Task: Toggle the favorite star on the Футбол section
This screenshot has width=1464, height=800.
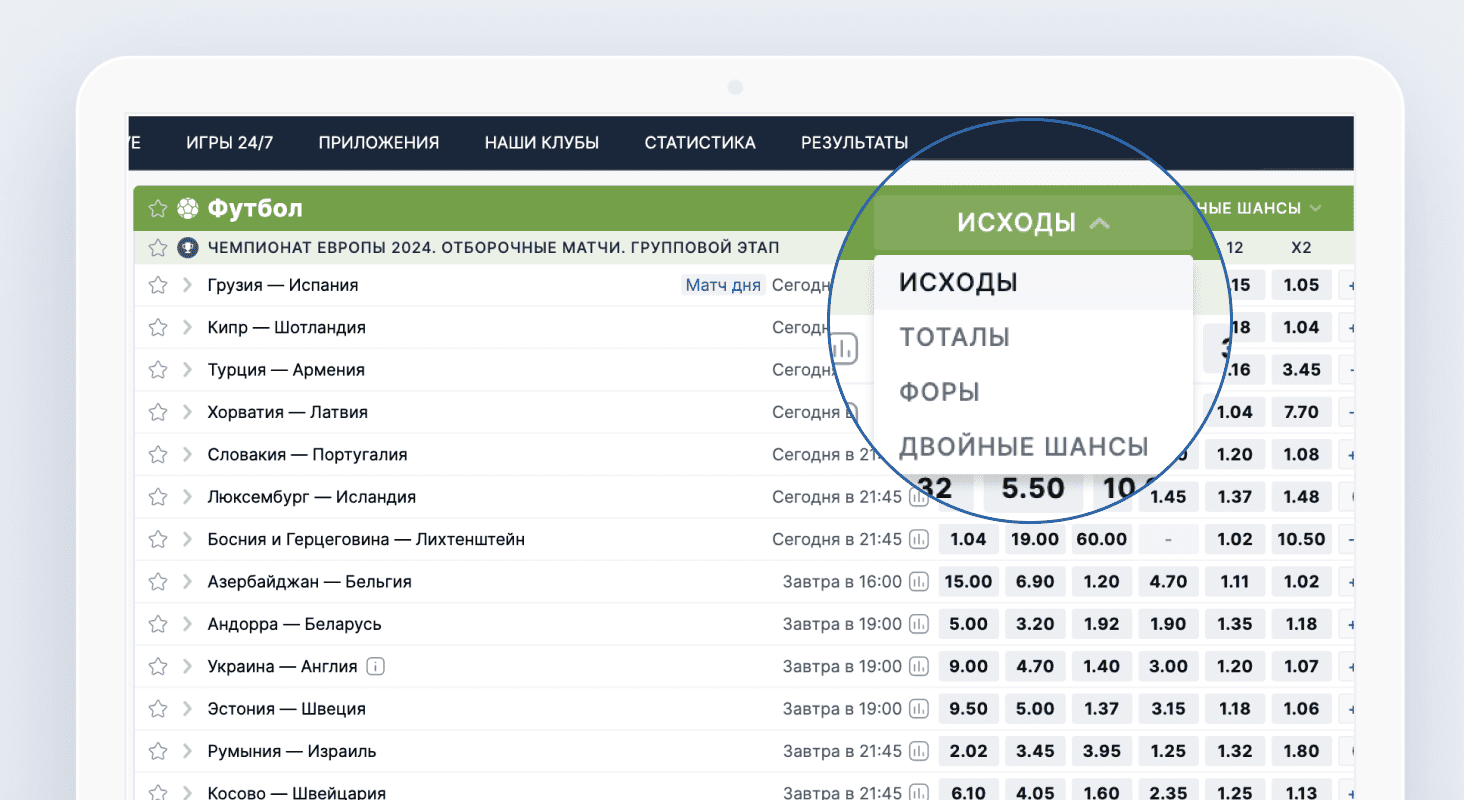Action: pyautogui.click(x=157, y=207)
